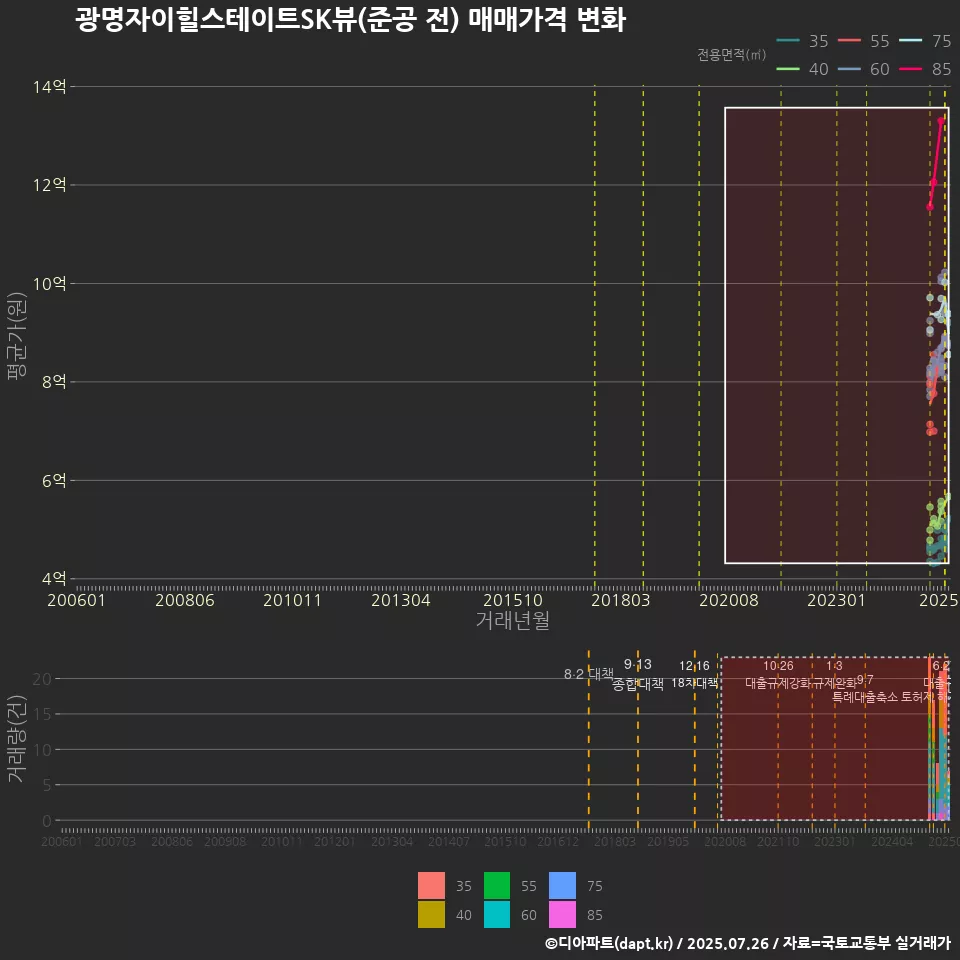Click the lowest data point on the 85㎡ pink line

(x=930, y=207)
